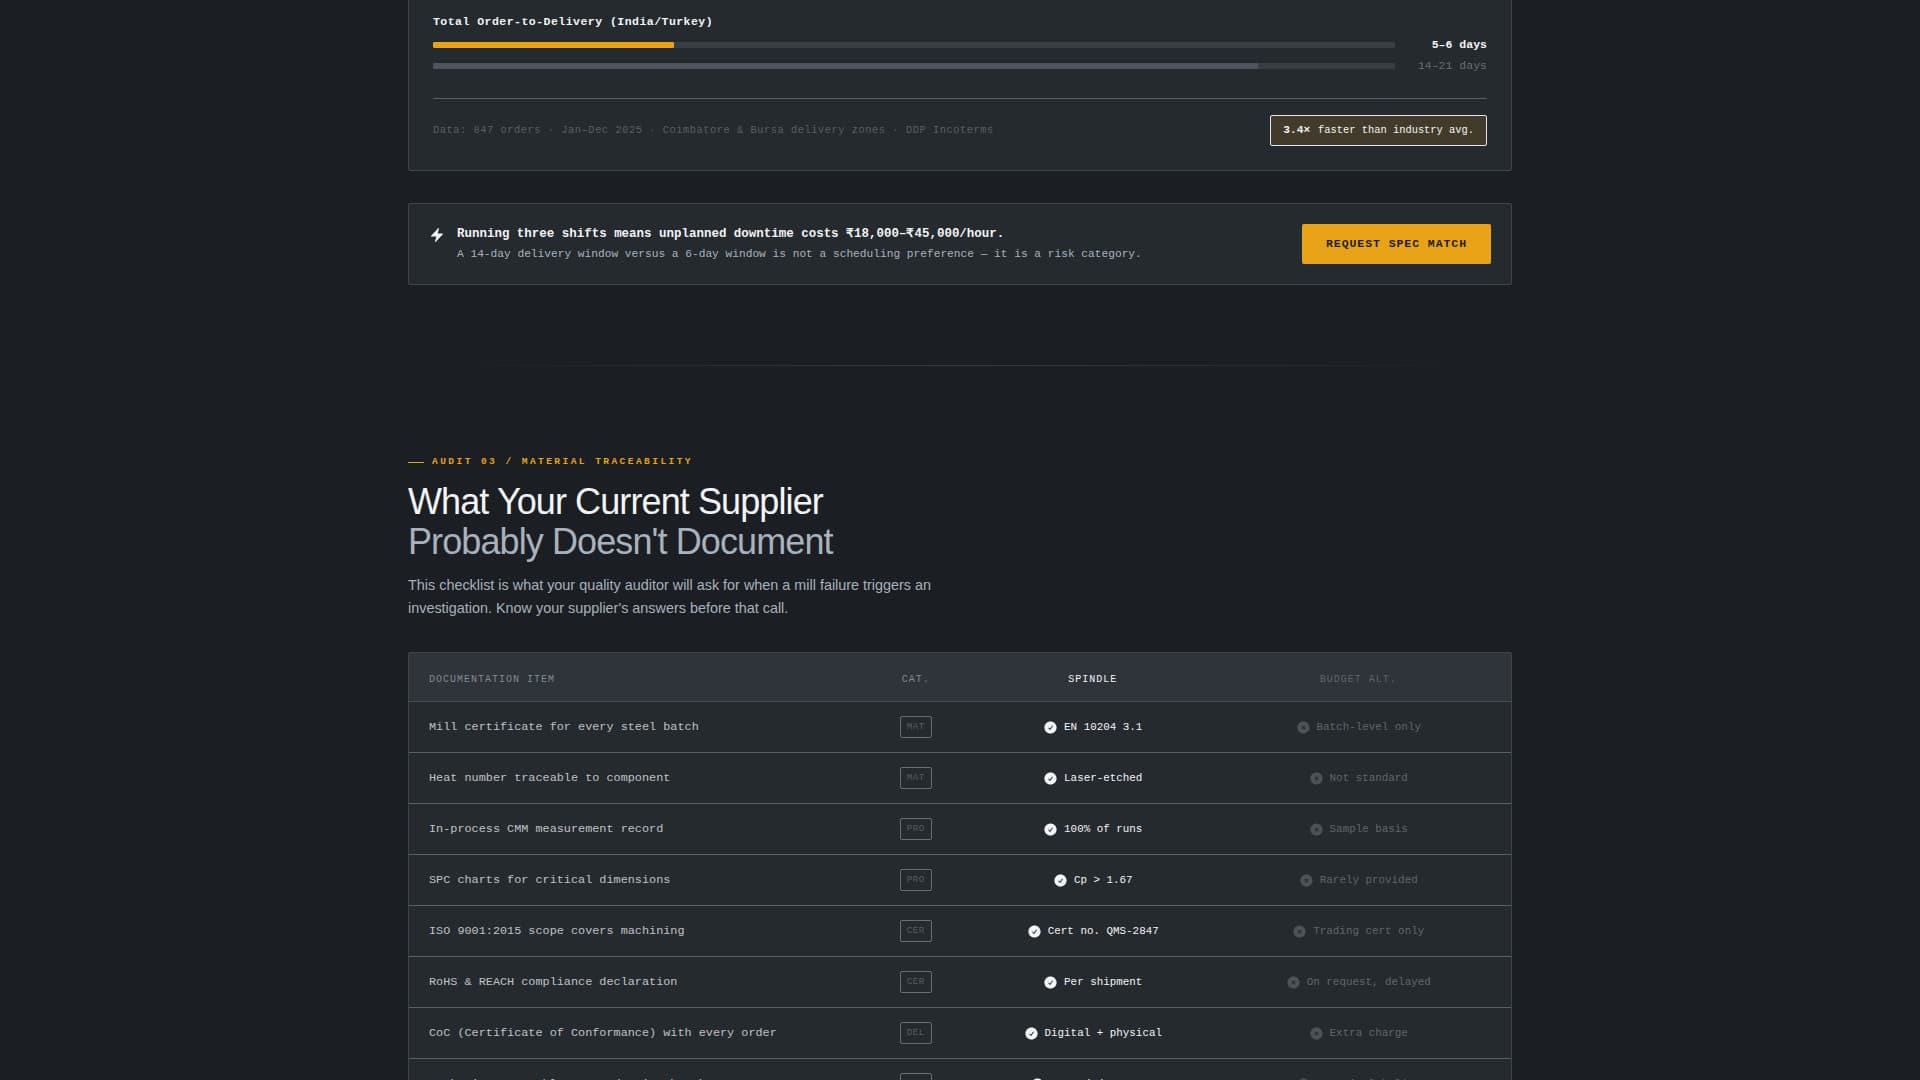Click the check icon beside 'Laser-etched'
Image resolution: width=1920 pixels, height=1080 pixels.
click(1050, 778)
